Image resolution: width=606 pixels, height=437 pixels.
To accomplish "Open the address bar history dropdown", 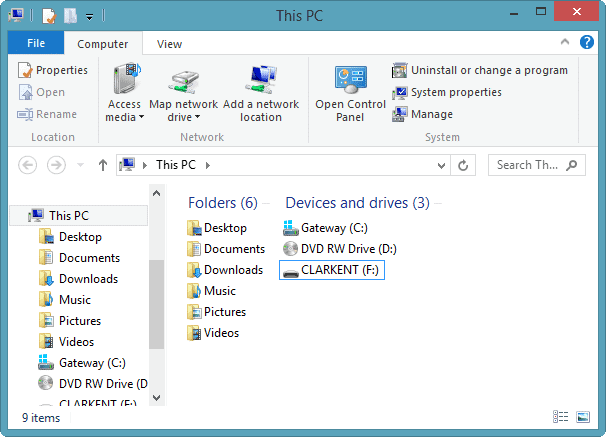I will [x=441, y=166].
